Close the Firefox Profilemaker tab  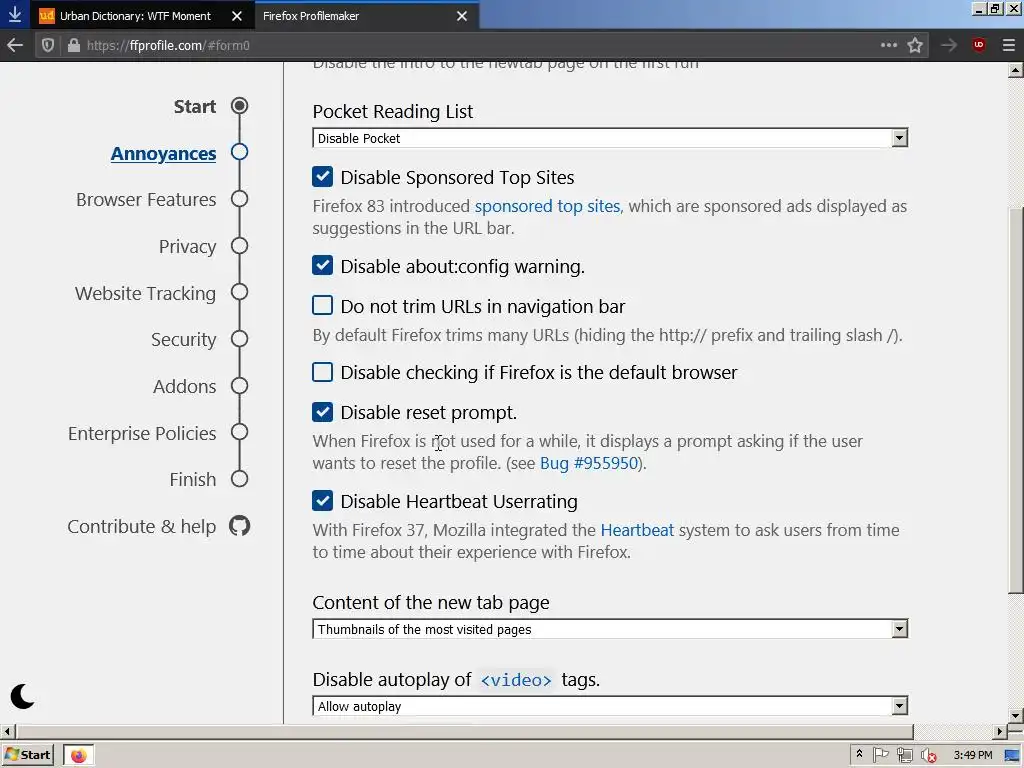(462, 16)
